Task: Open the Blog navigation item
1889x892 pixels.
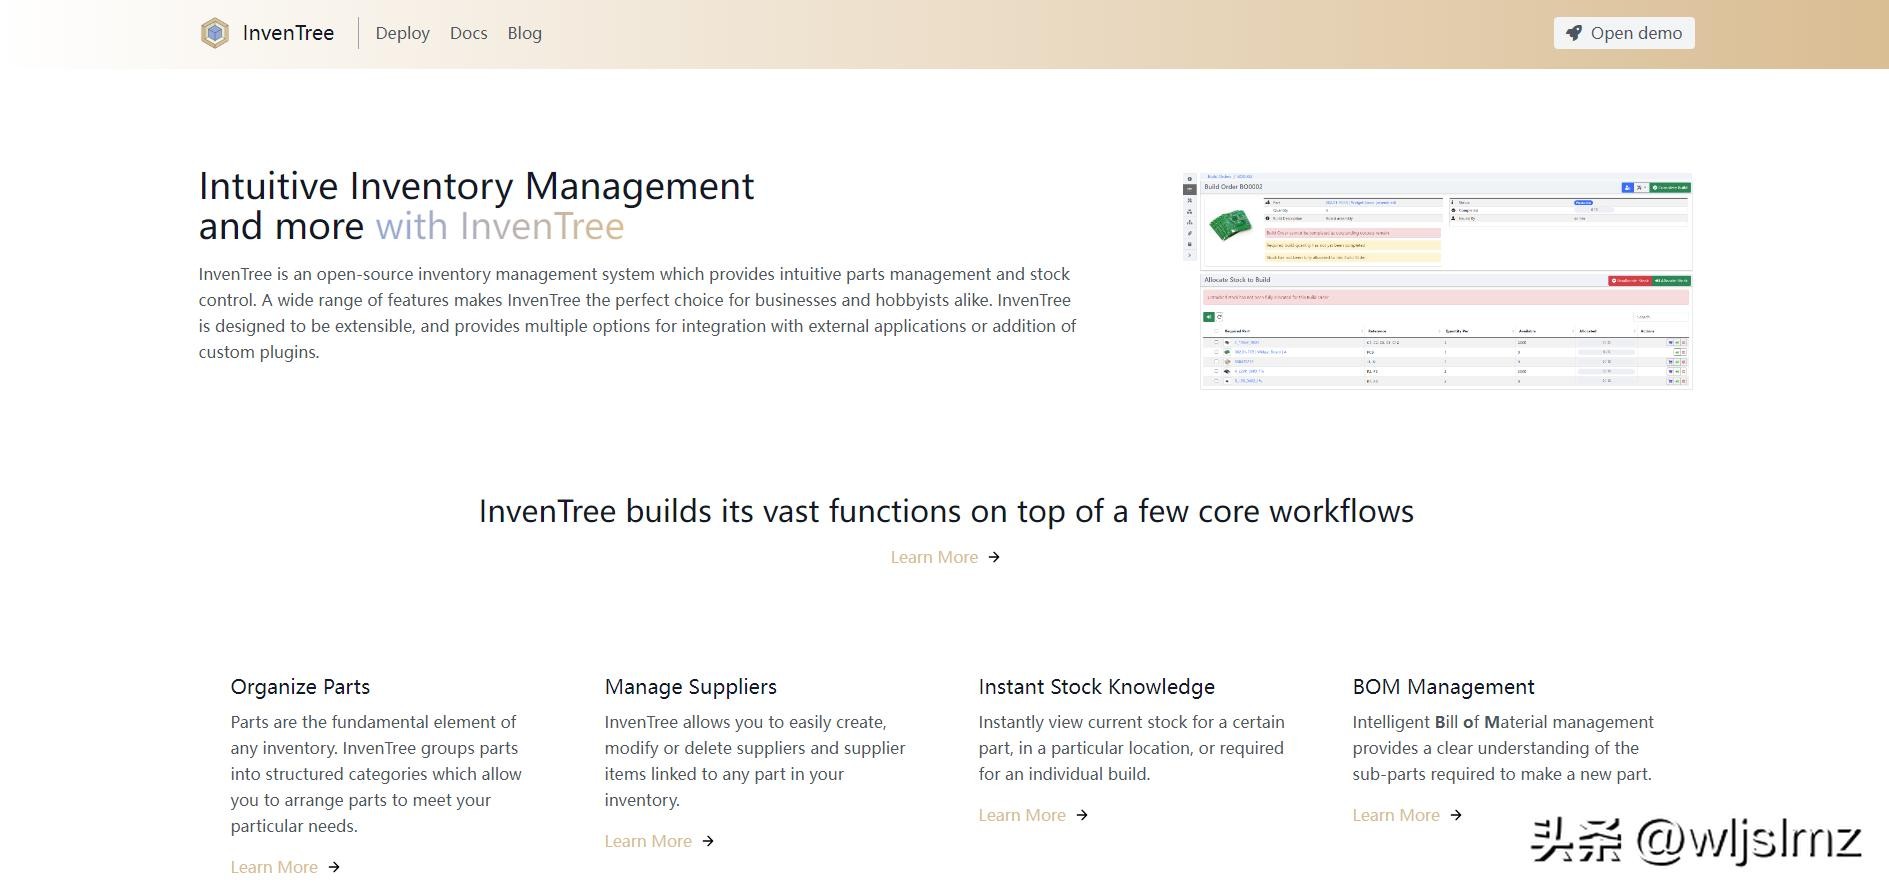Action: (524, 33)
